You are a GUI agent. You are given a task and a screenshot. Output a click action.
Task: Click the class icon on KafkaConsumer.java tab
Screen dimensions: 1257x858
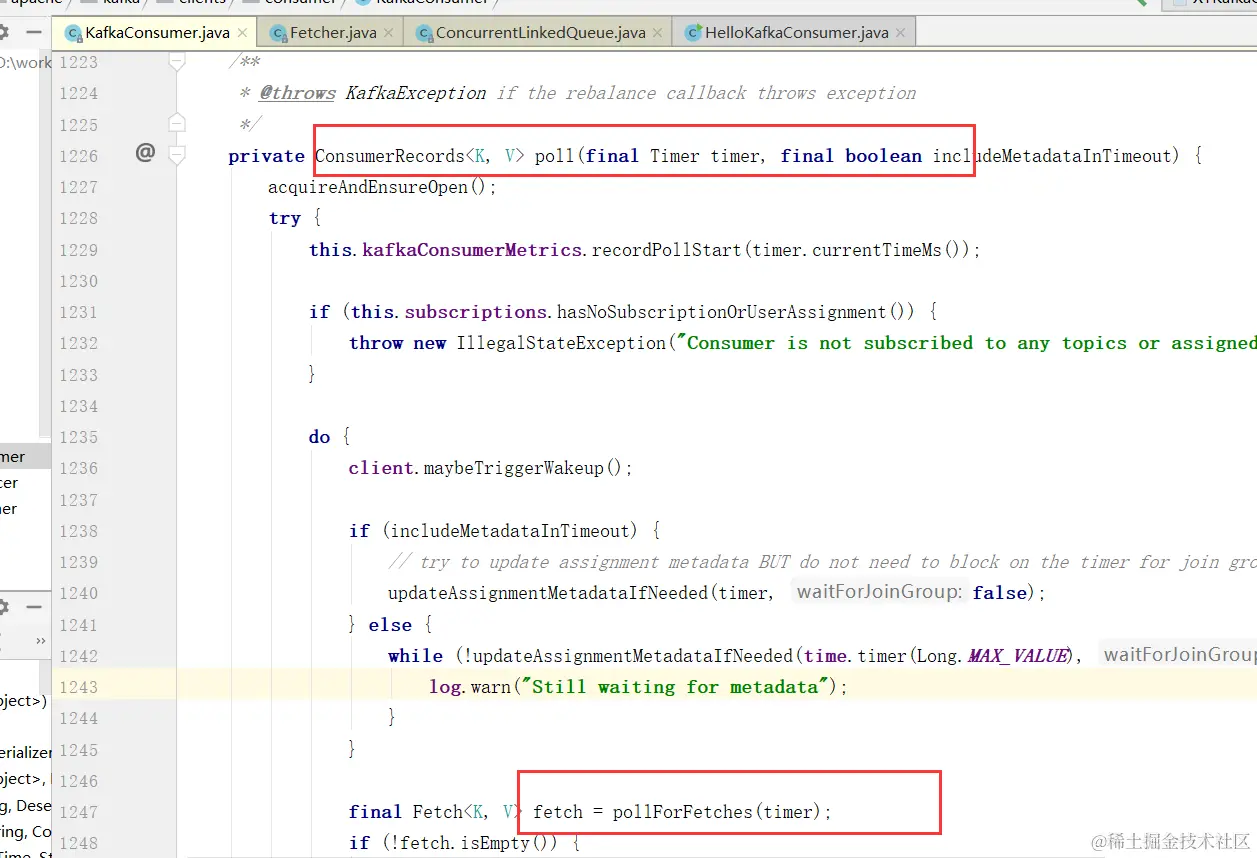73,33
